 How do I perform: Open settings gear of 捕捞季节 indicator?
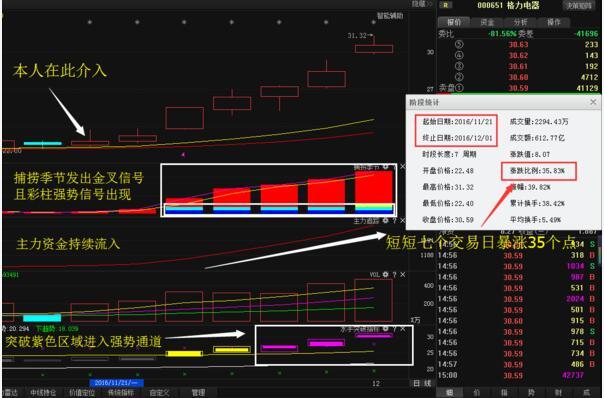[386, 167]
